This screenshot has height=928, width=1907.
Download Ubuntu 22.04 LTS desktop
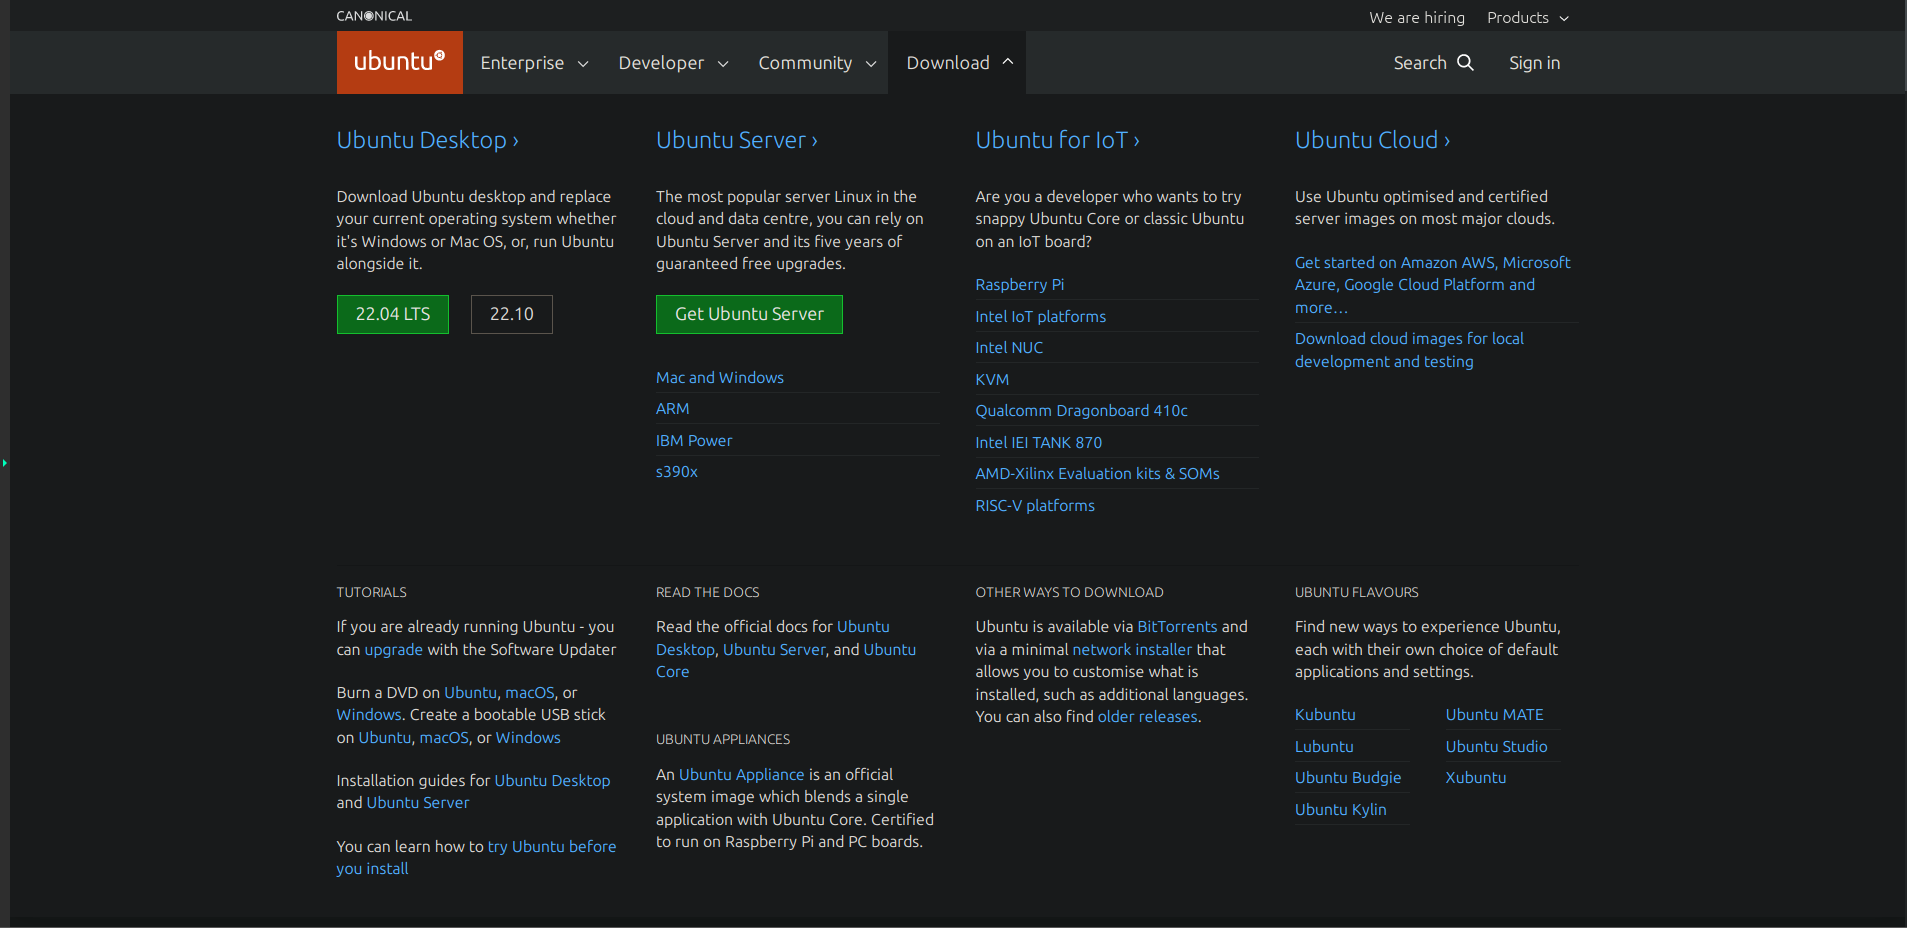click(392, 314)
